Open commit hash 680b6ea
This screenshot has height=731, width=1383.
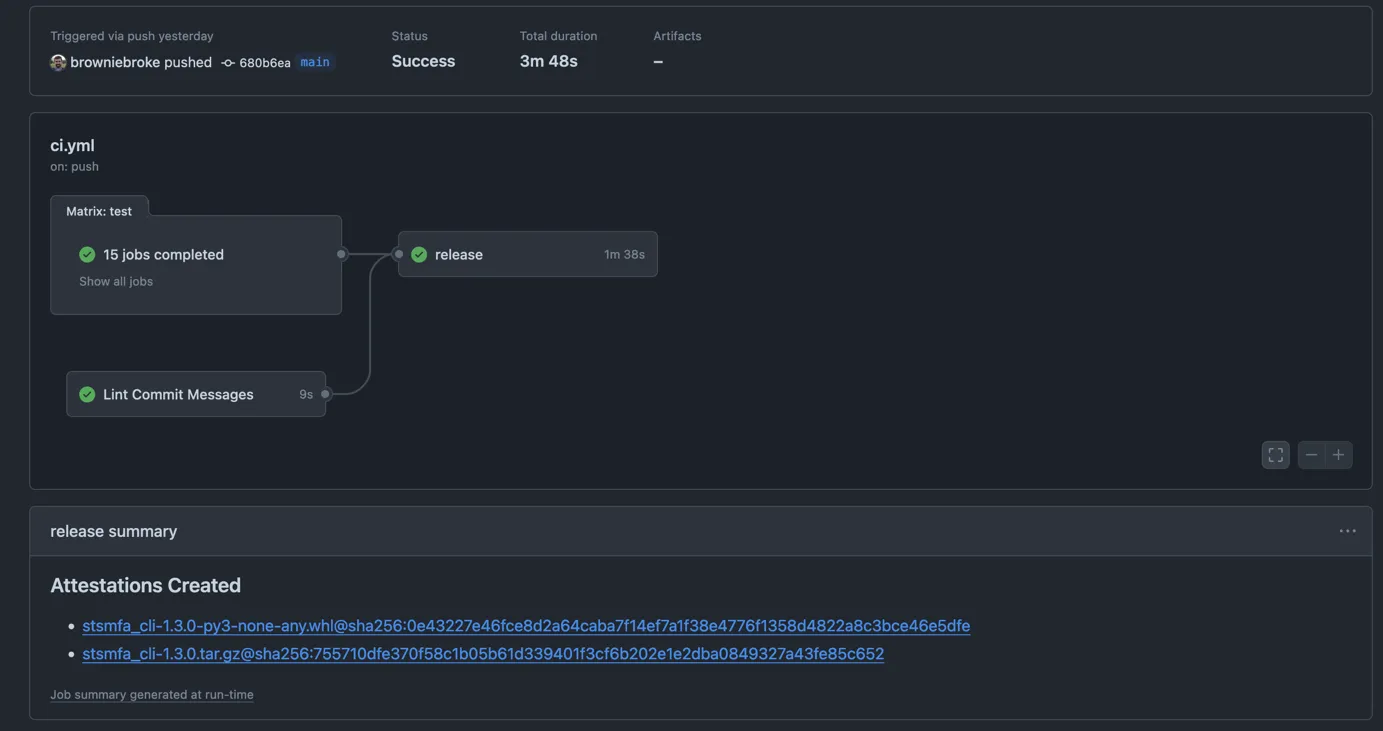[x=264, y=63]
